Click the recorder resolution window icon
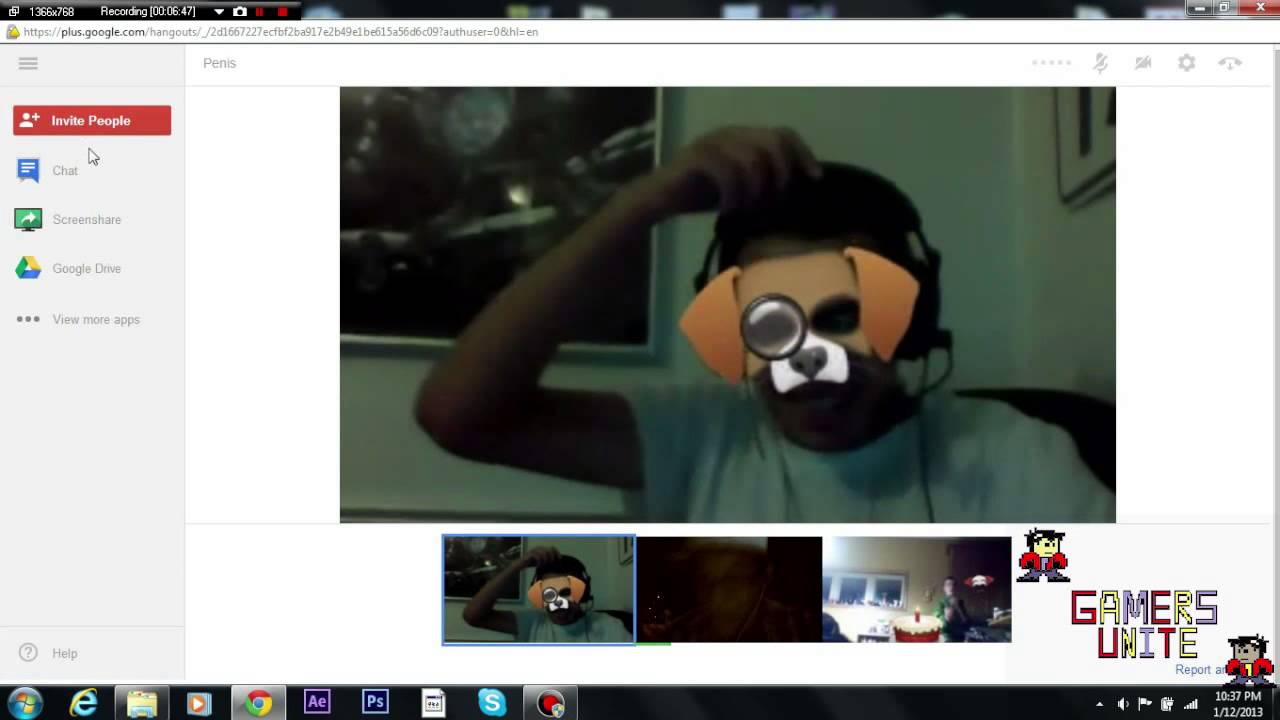The width and height of the screenshot is (1280, 720). point(13,12)
